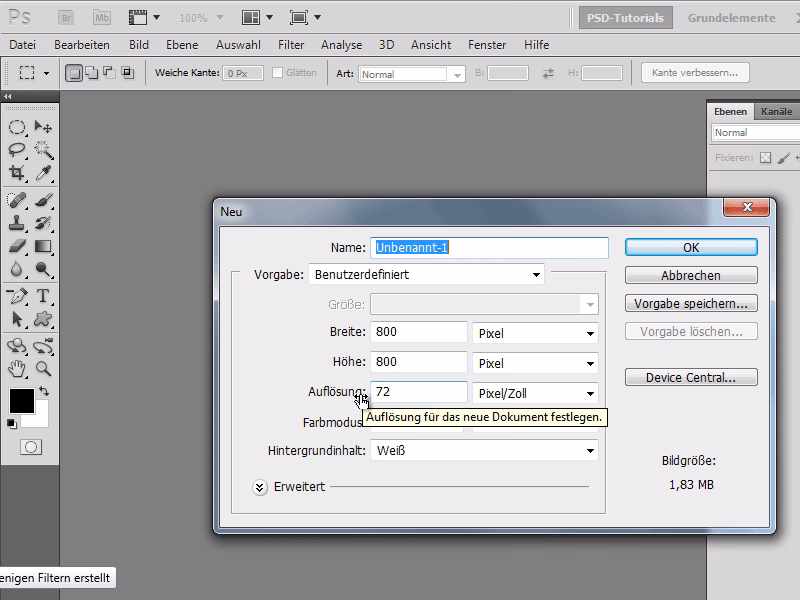
Task: Select the Magic Wand tool
Action: coord(44,149)
